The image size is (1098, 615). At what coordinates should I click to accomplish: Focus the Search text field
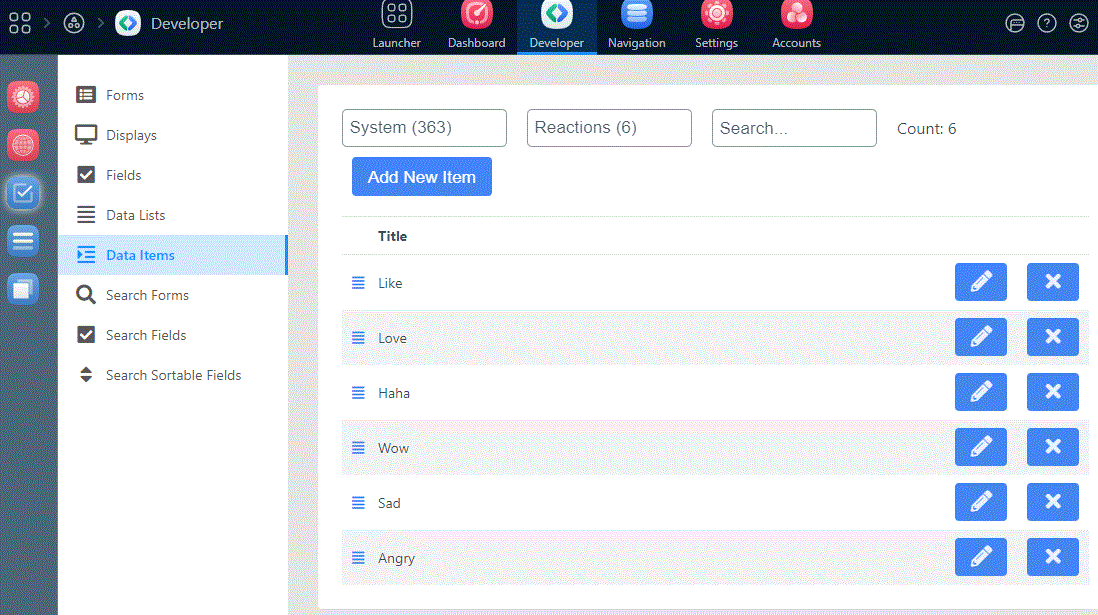794,128
